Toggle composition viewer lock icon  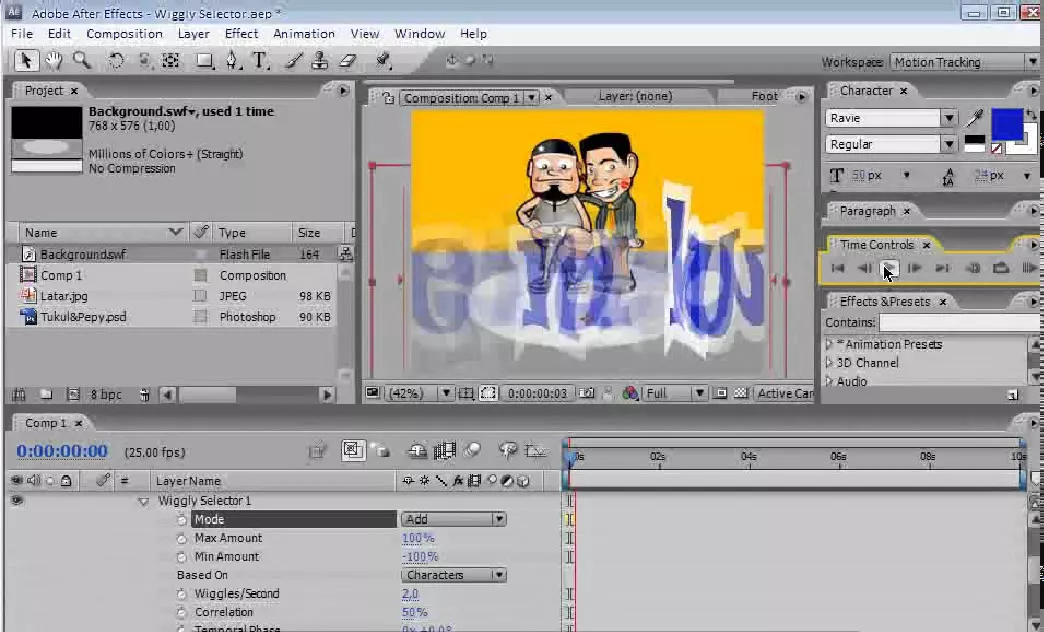point(389,99)
